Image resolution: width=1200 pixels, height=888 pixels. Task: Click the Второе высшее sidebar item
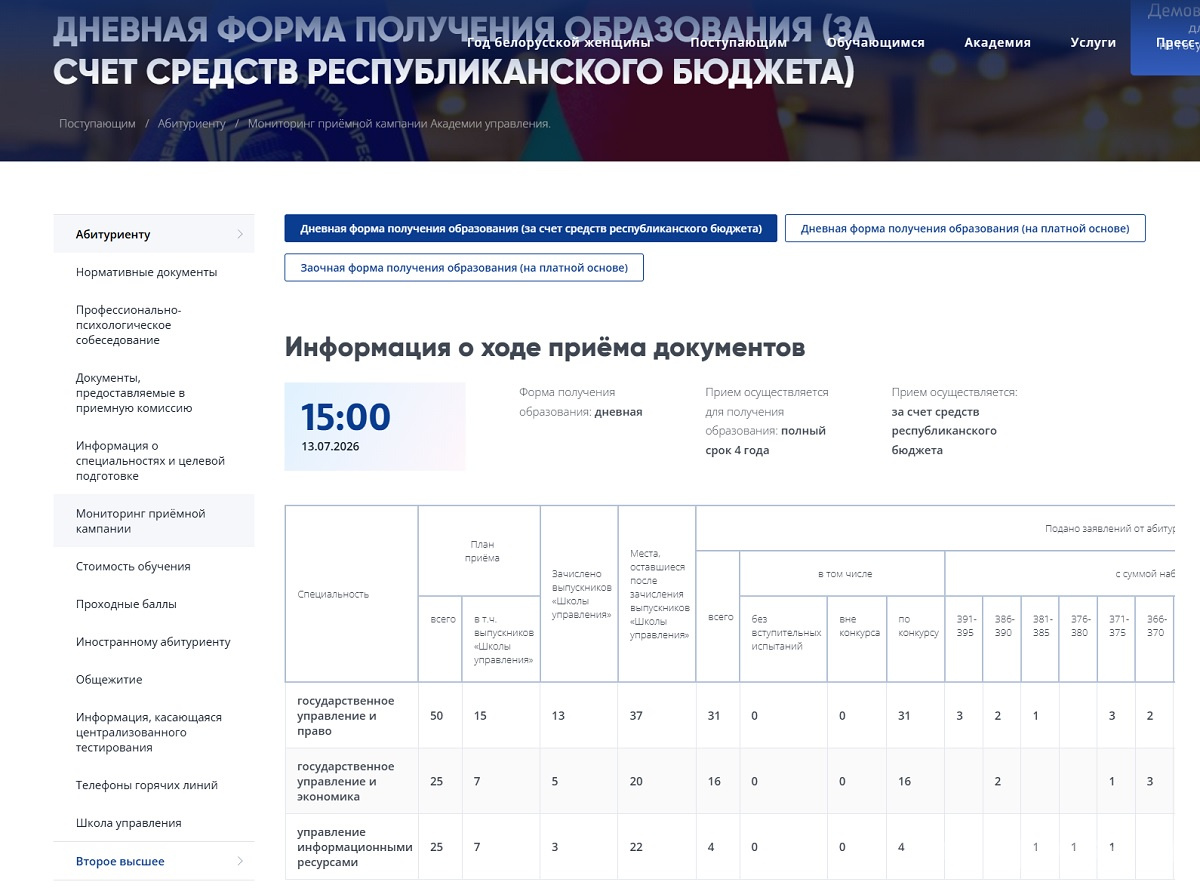(x=154, y=861)
